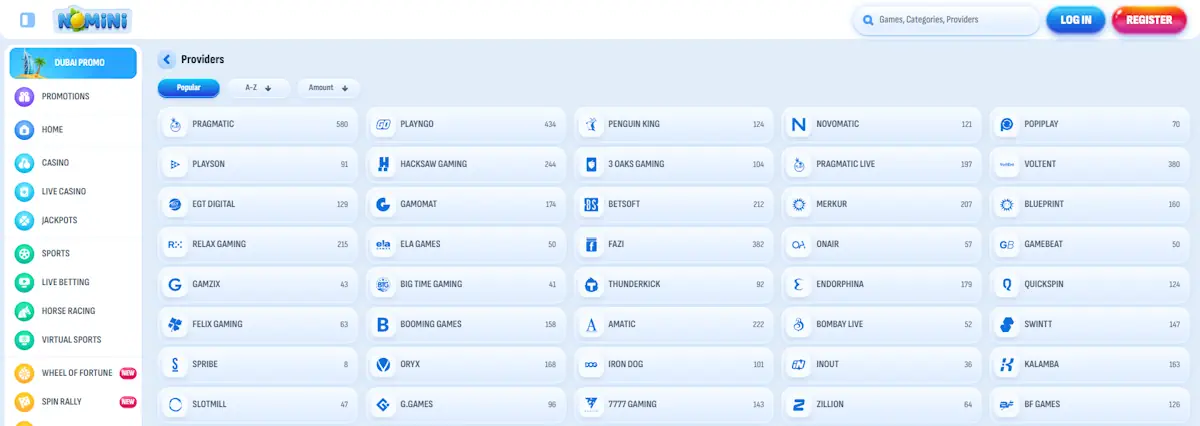
Task: Open the Nomini logo home link
Action: click(92, 19)
